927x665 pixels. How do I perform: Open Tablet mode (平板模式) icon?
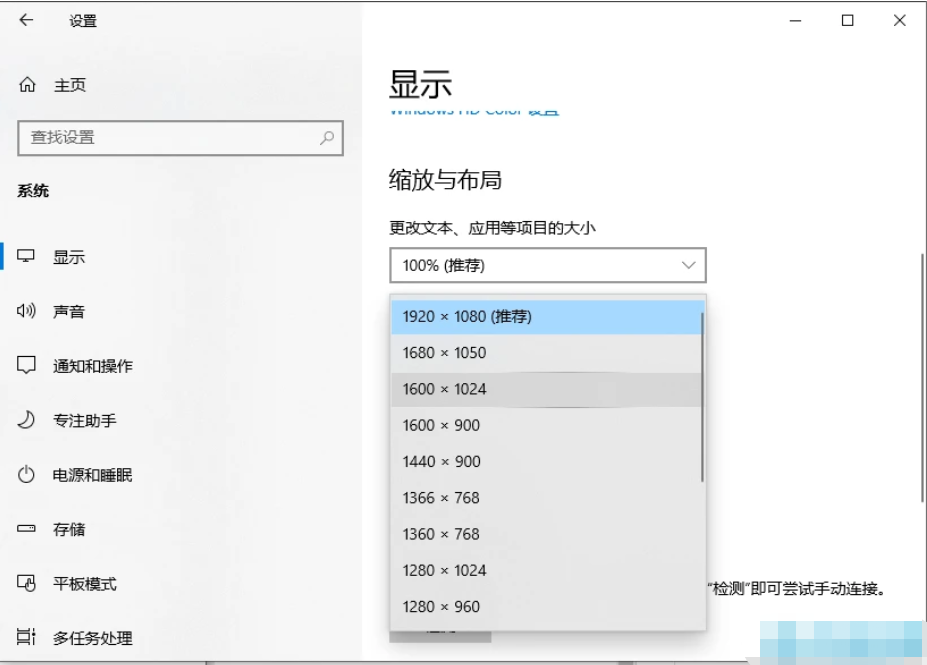[27, 583]
